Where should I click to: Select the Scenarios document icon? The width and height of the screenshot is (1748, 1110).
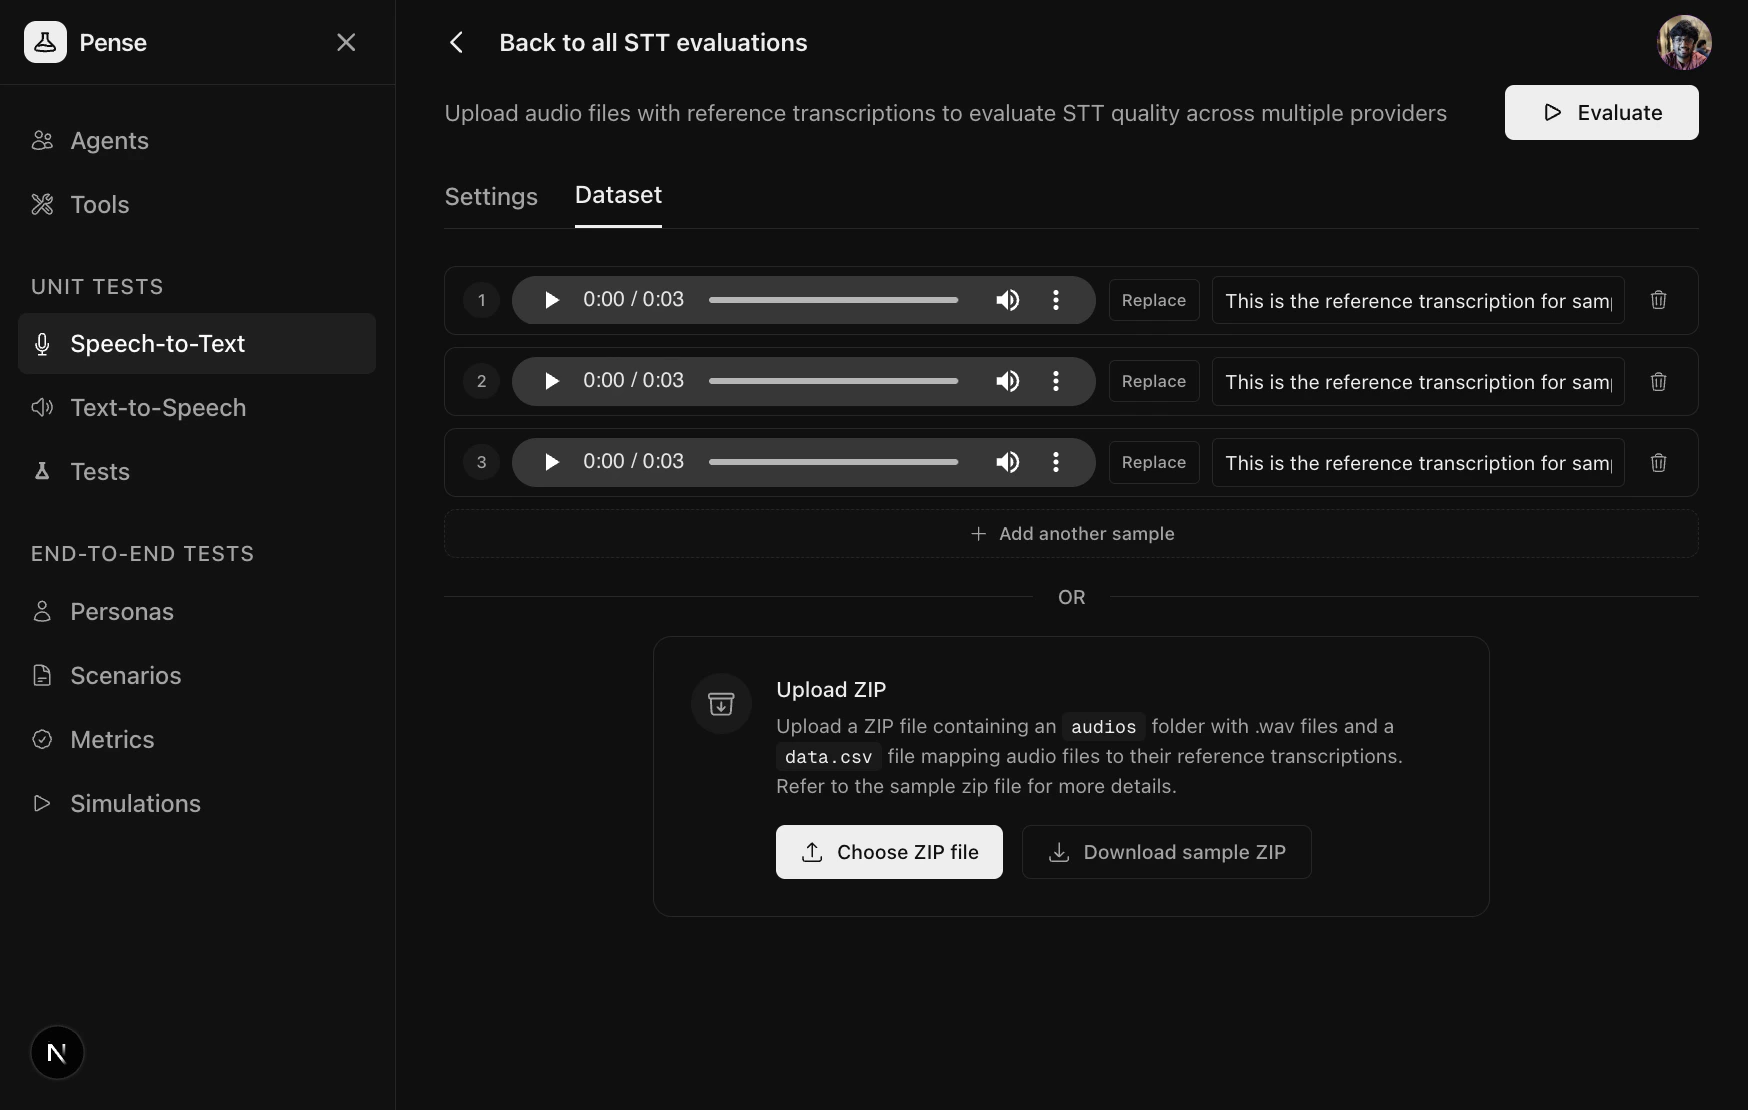tap(42, 676)
